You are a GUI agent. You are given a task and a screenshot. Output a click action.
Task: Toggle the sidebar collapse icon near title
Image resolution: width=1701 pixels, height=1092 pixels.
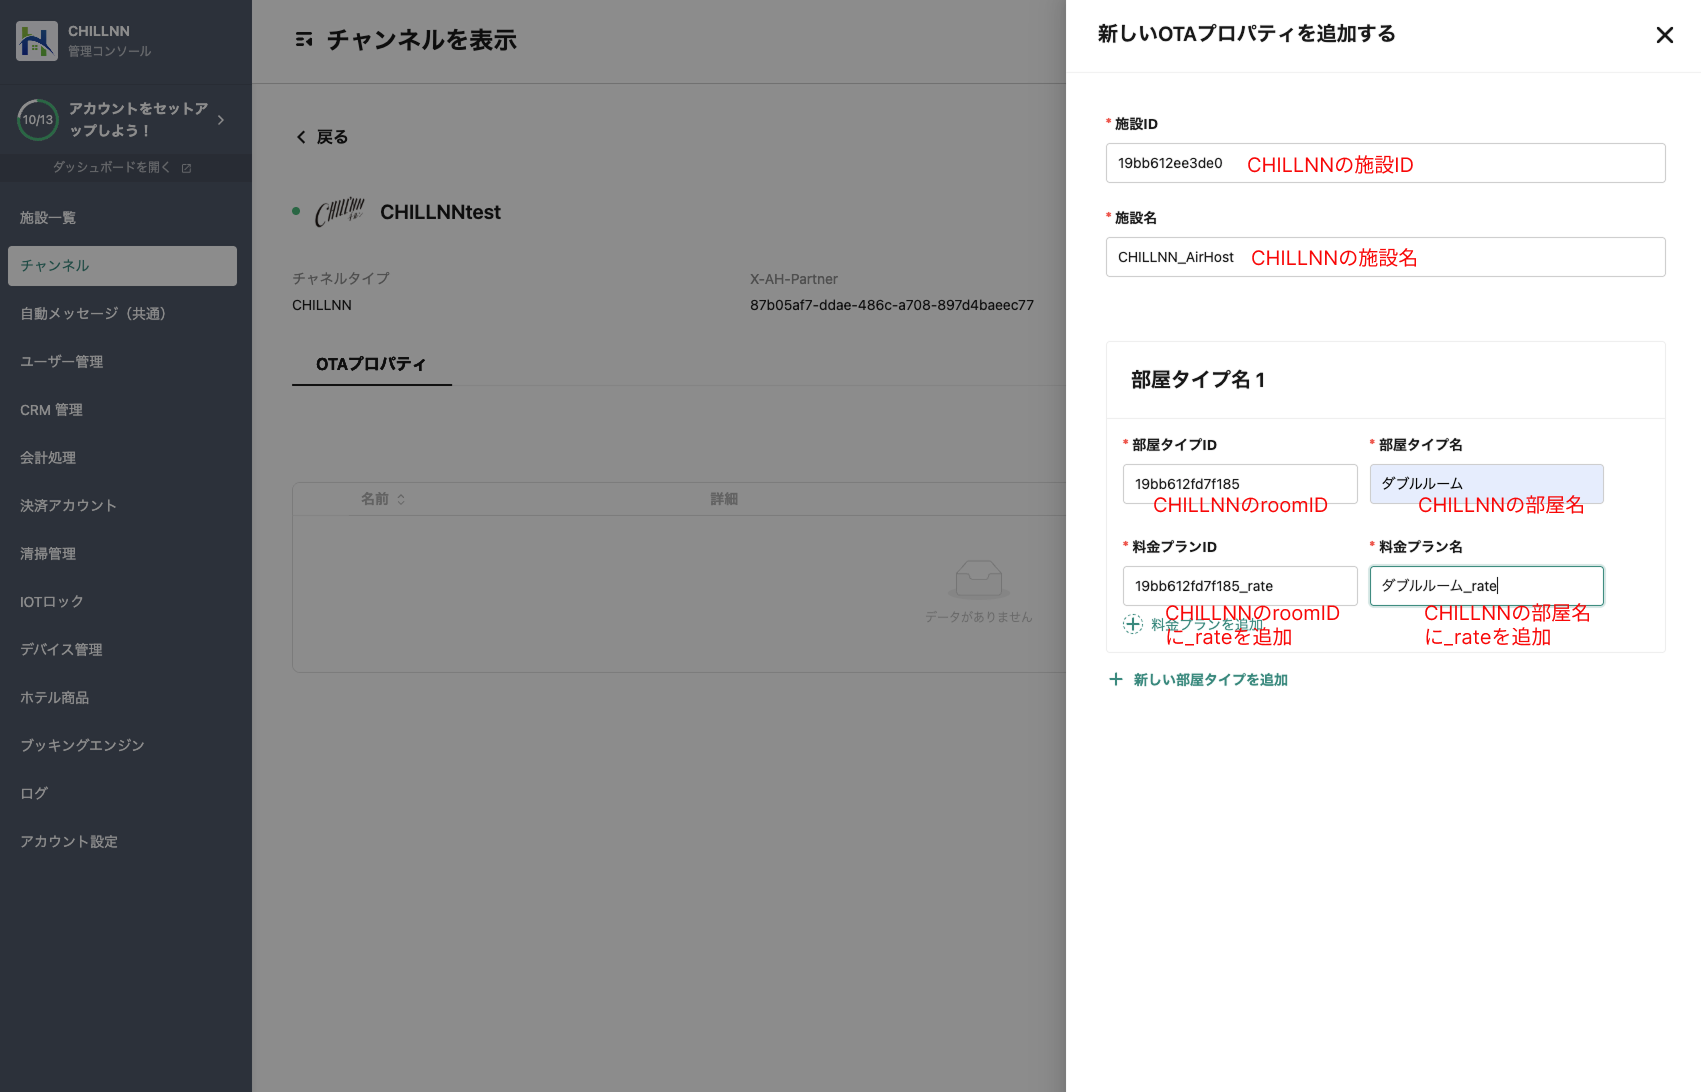[x=304, y=40]
